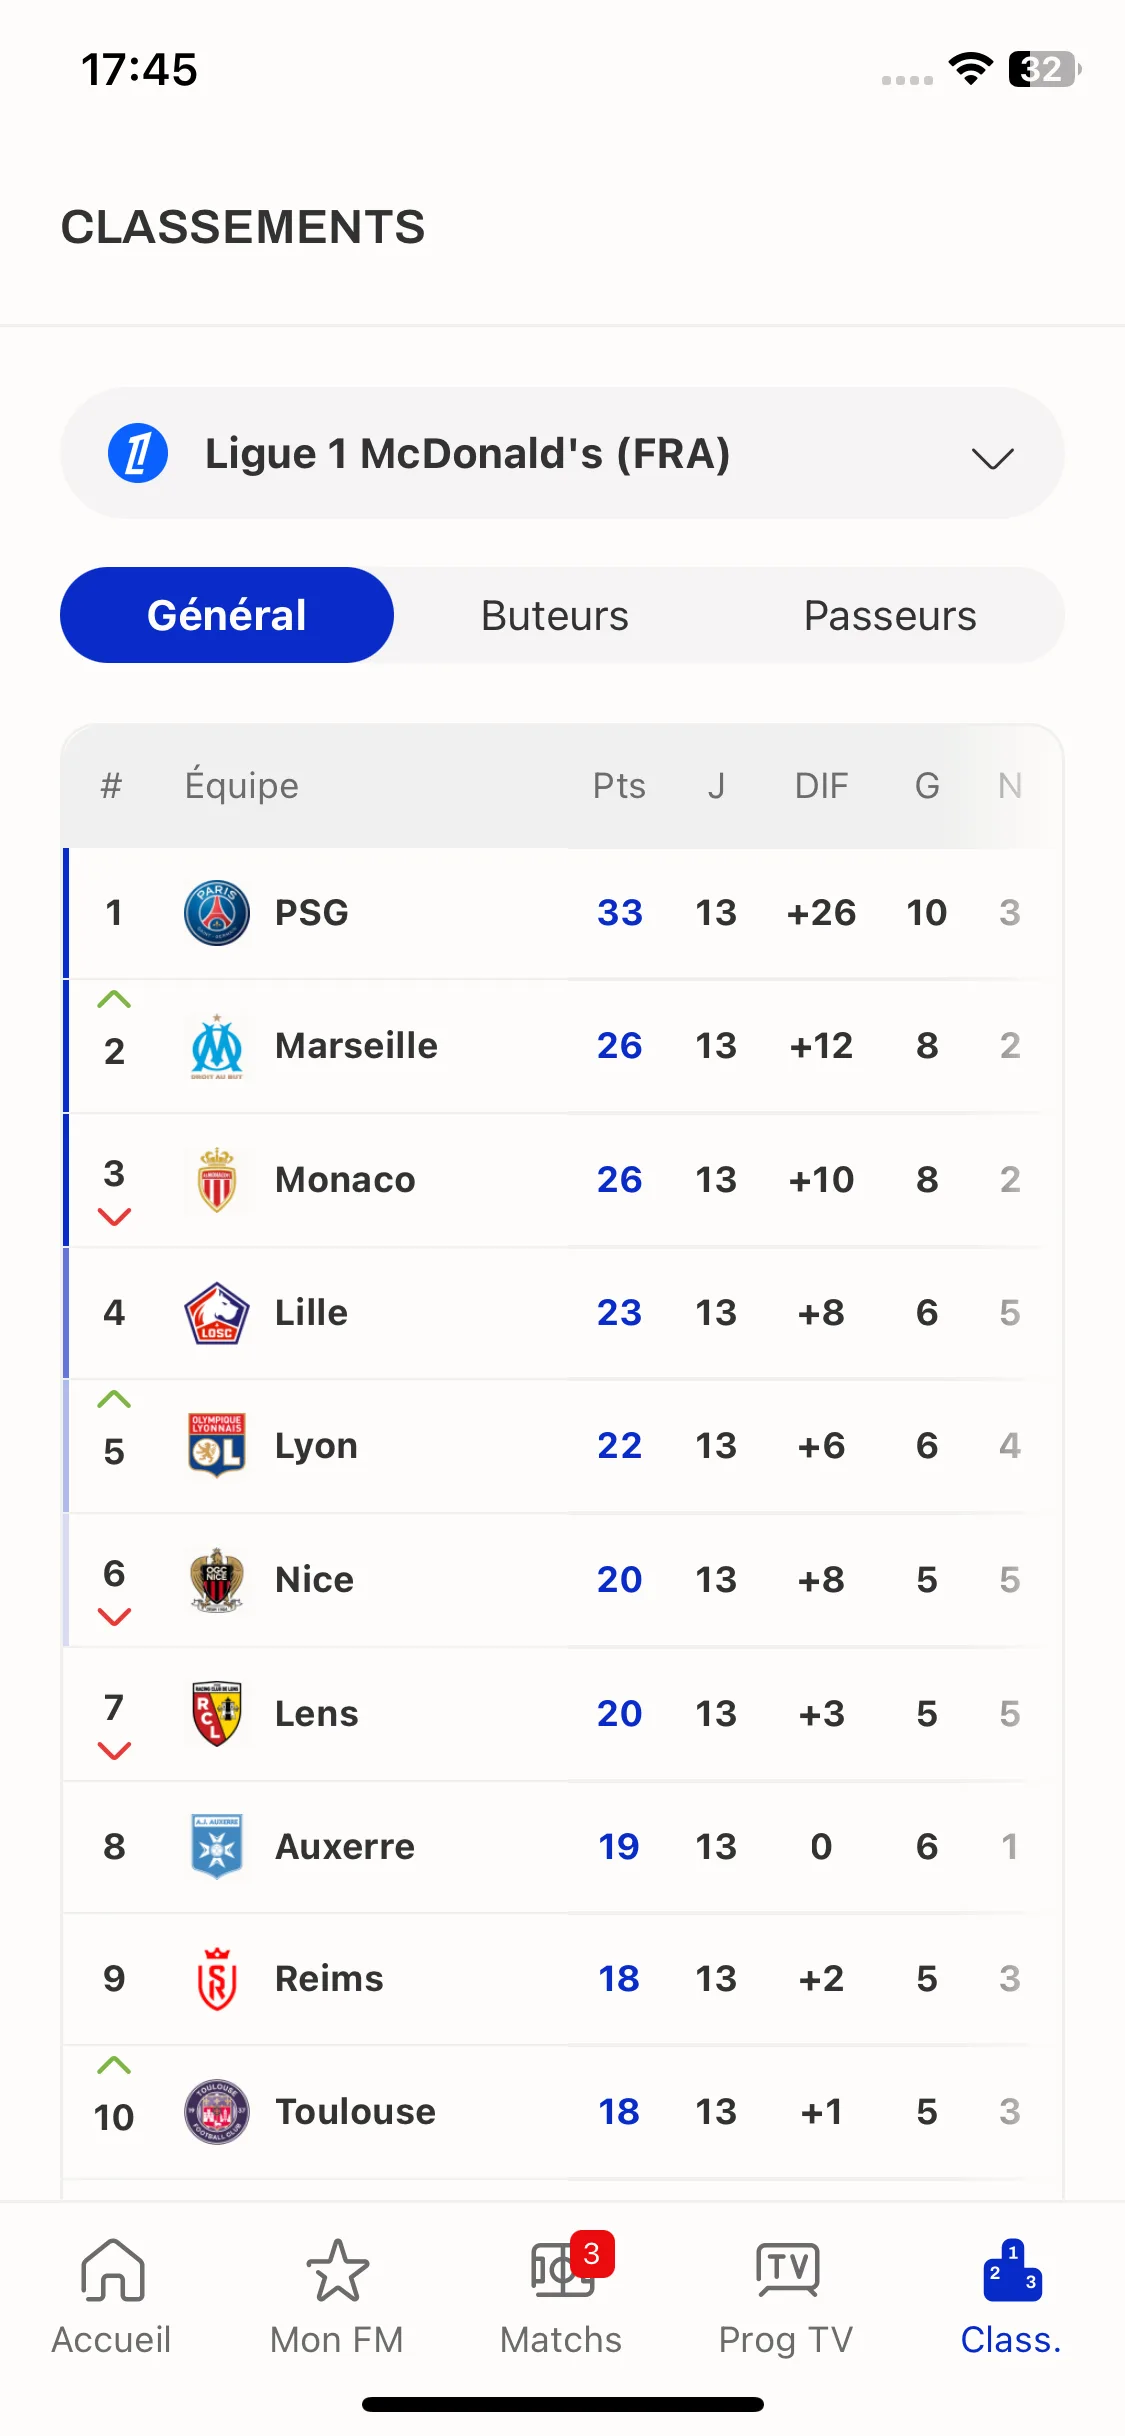The image size is (1125, 2436).
Task: Tap the Pts column header
Action: (x=619, y=786)
